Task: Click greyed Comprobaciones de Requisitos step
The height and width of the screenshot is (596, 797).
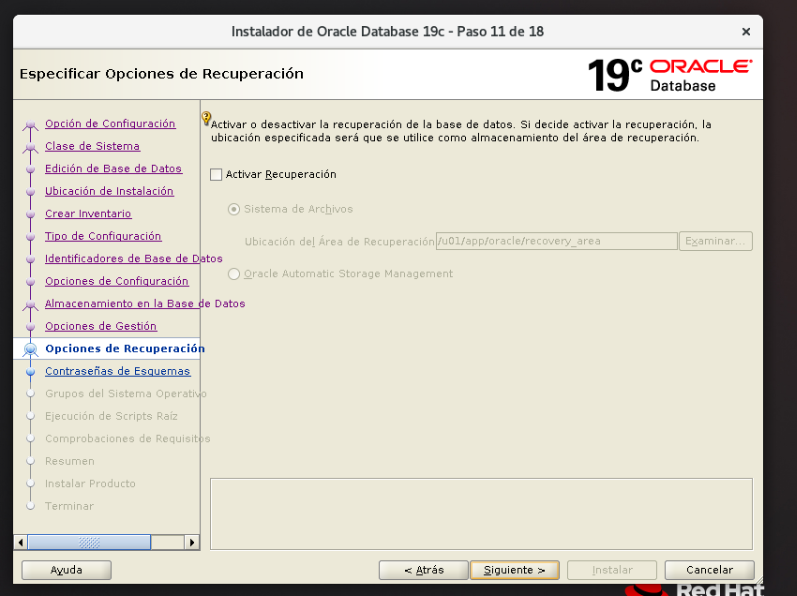Action: tap(128, 438)
